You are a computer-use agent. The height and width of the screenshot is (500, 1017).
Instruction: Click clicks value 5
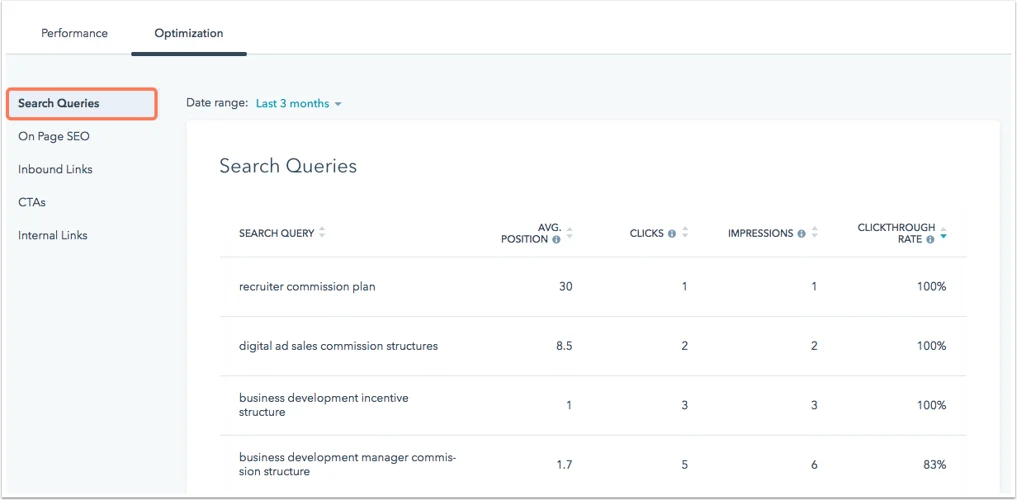pos(684,464)
